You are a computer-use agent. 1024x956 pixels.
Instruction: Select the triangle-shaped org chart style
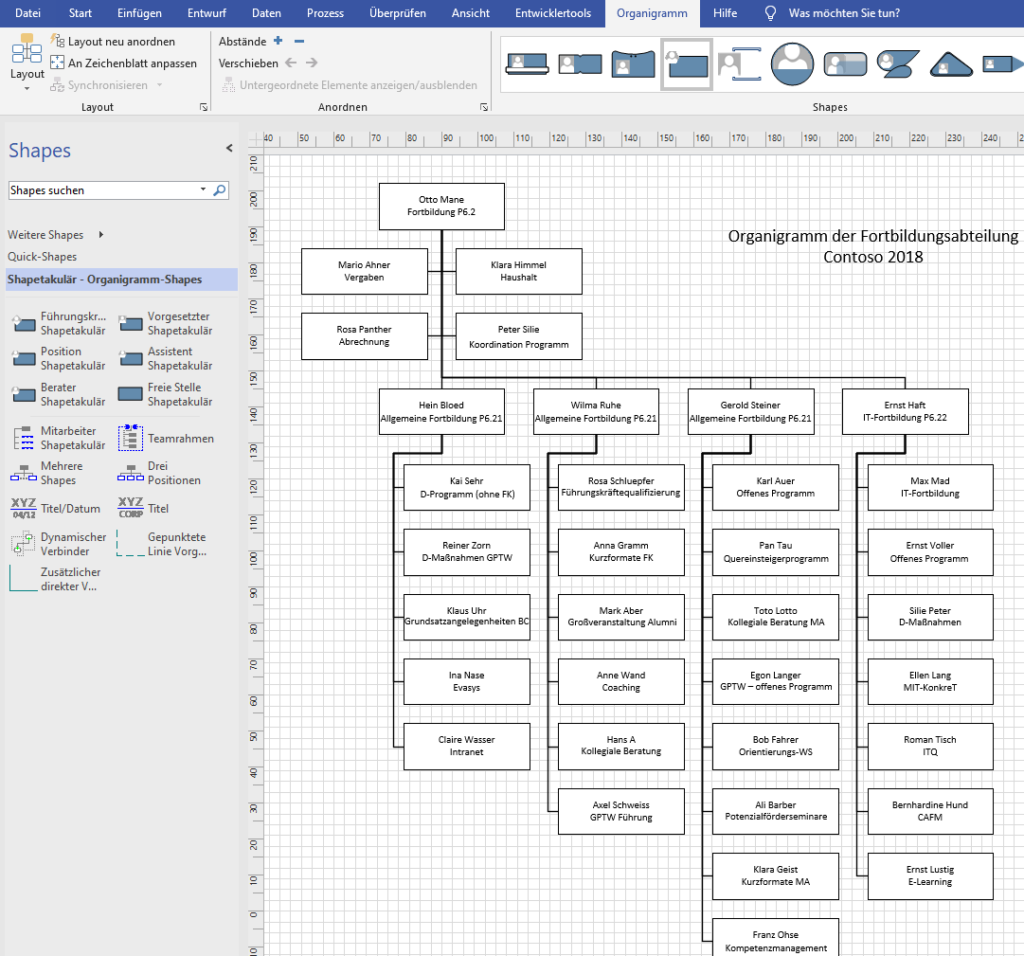click(x=951, y=64)
